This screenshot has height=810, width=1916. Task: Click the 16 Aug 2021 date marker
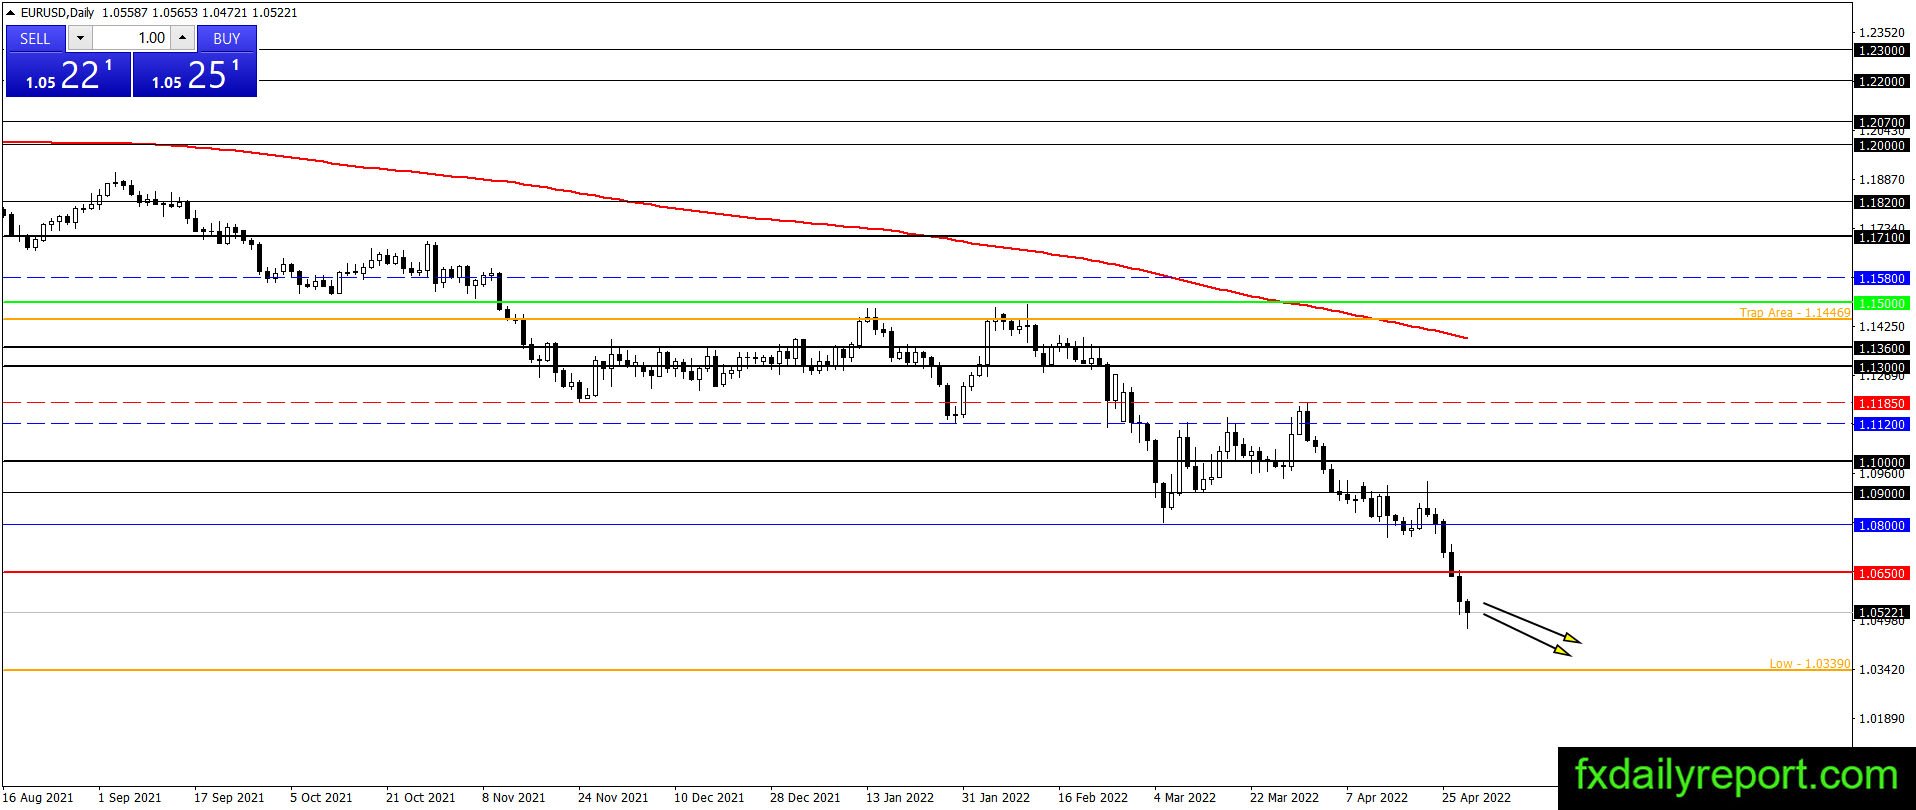[x=38, y=798]
